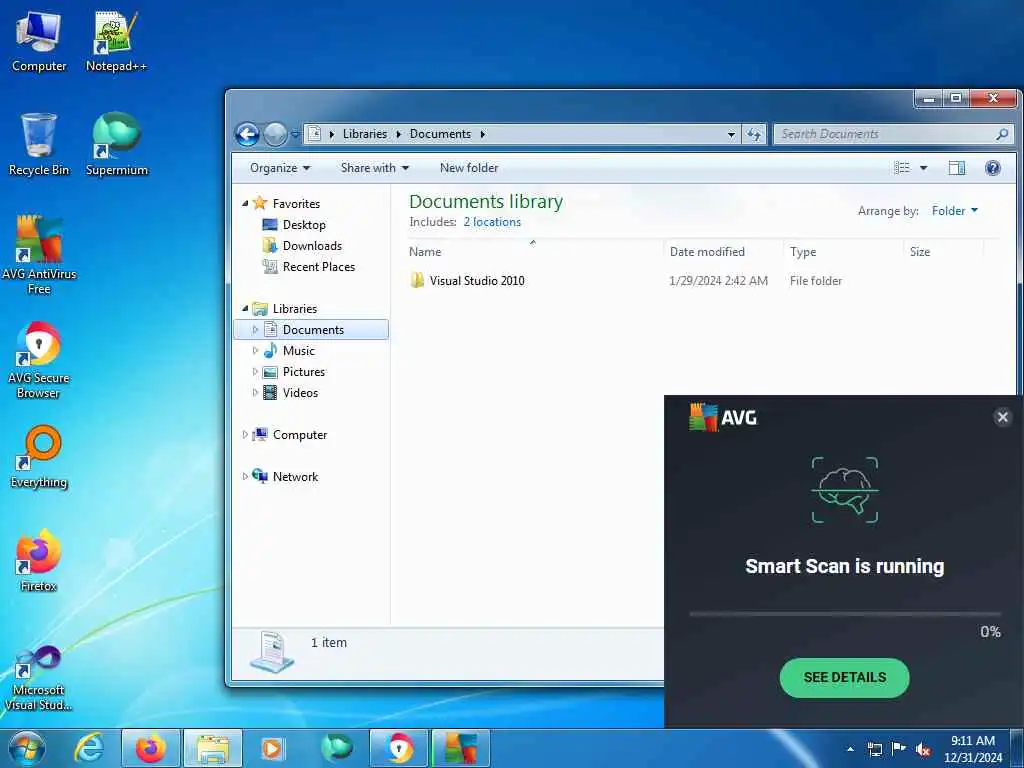
Task: Select the Firefox desktop shortcut
Action: coord(39,561)
